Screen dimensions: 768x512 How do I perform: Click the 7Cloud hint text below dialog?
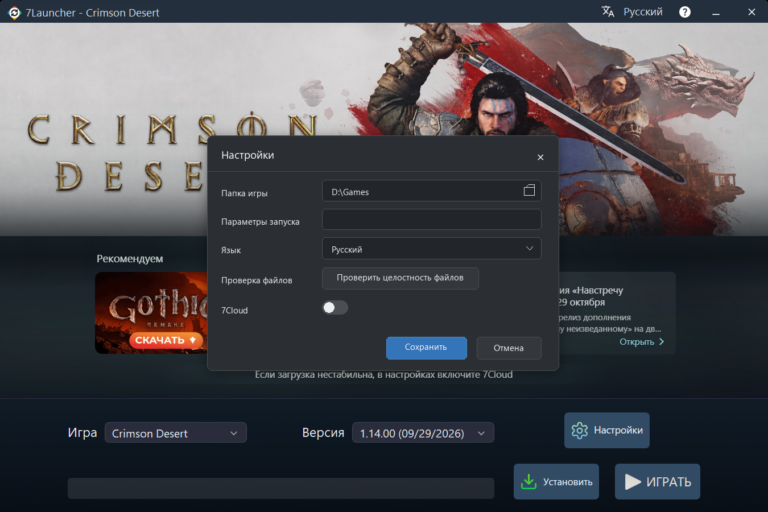[x=384, y=374]
